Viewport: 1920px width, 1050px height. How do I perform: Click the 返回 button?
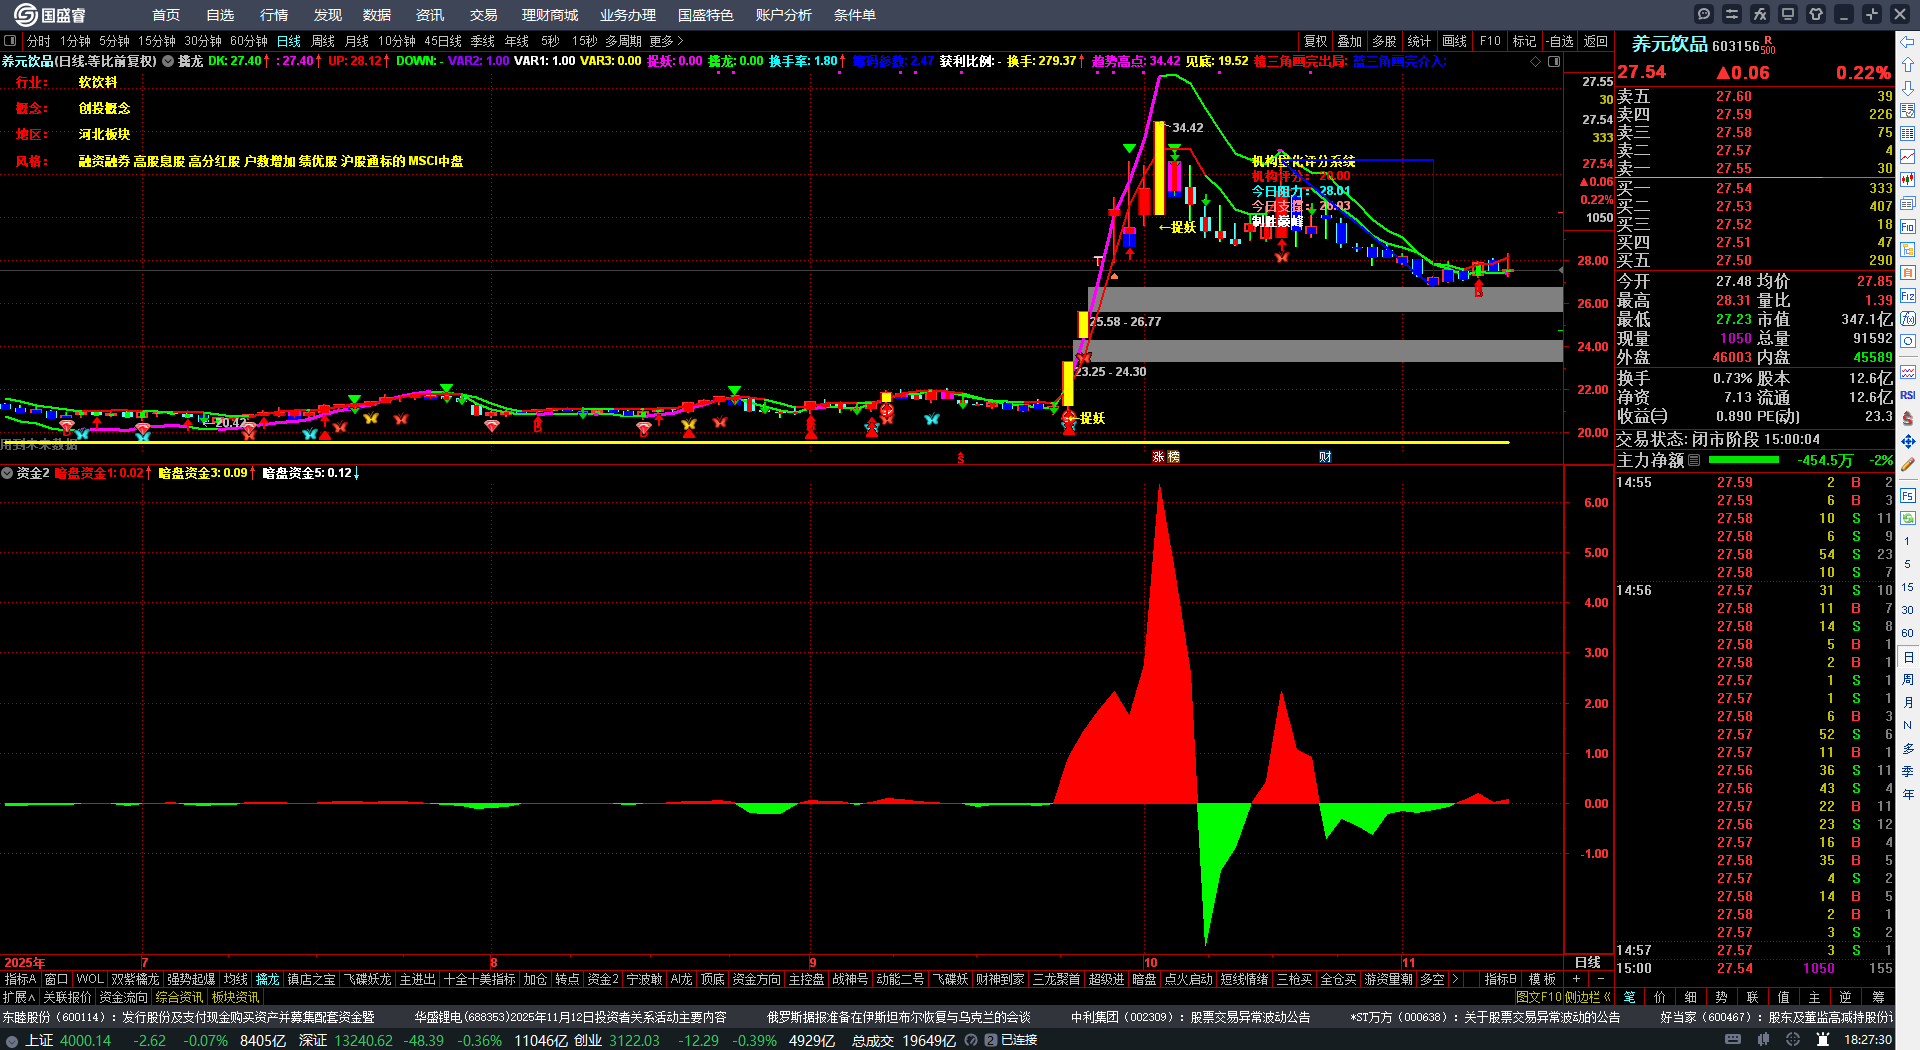point(1596,41)
